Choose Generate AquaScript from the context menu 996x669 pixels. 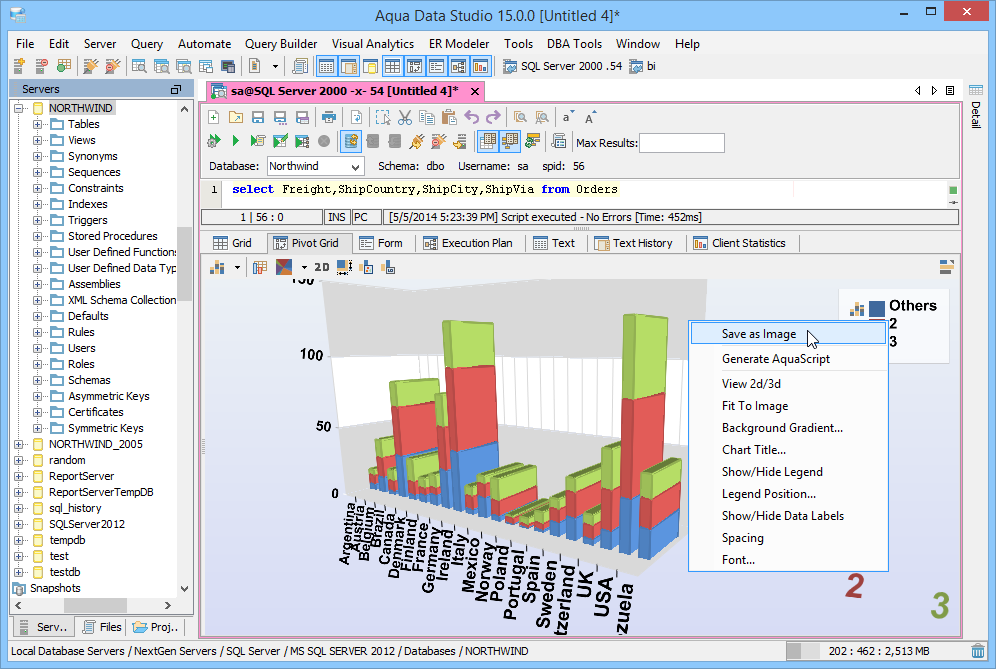pos(788,359)
